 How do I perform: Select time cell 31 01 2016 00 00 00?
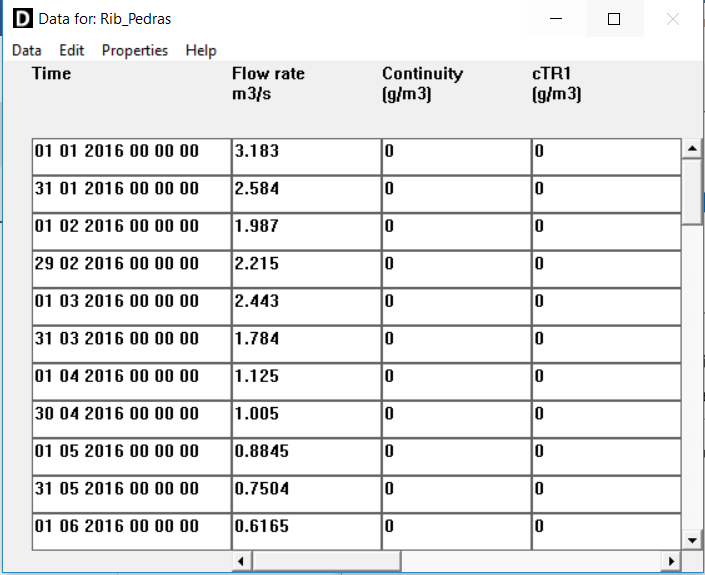[x=131, y=189]
